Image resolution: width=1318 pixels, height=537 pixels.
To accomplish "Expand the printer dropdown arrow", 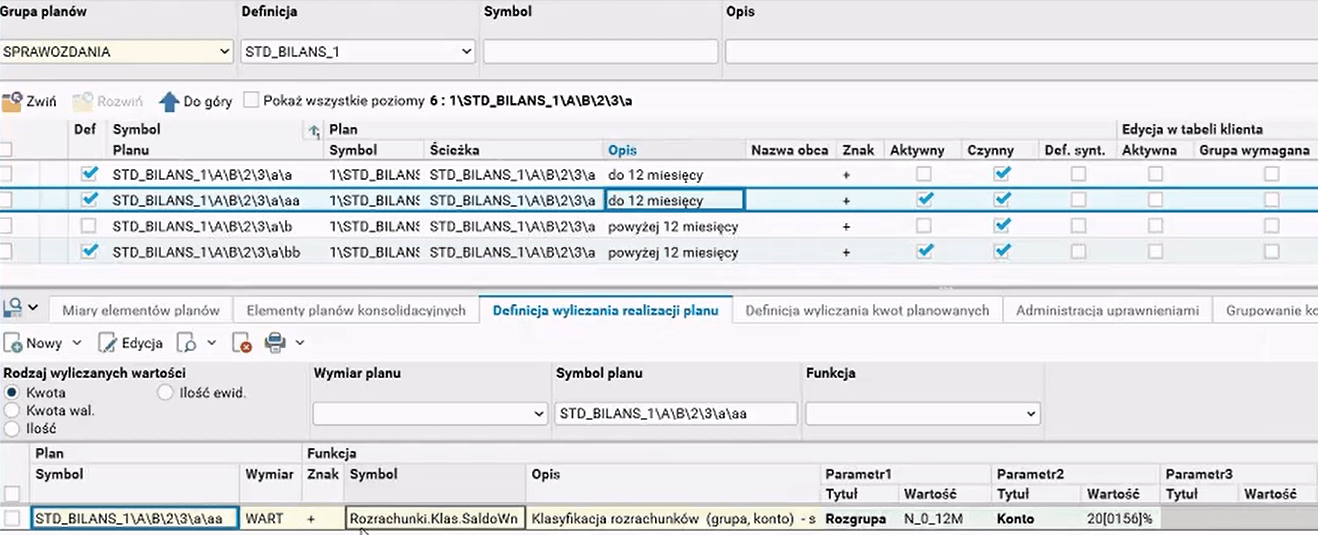I will pos(300,343).
